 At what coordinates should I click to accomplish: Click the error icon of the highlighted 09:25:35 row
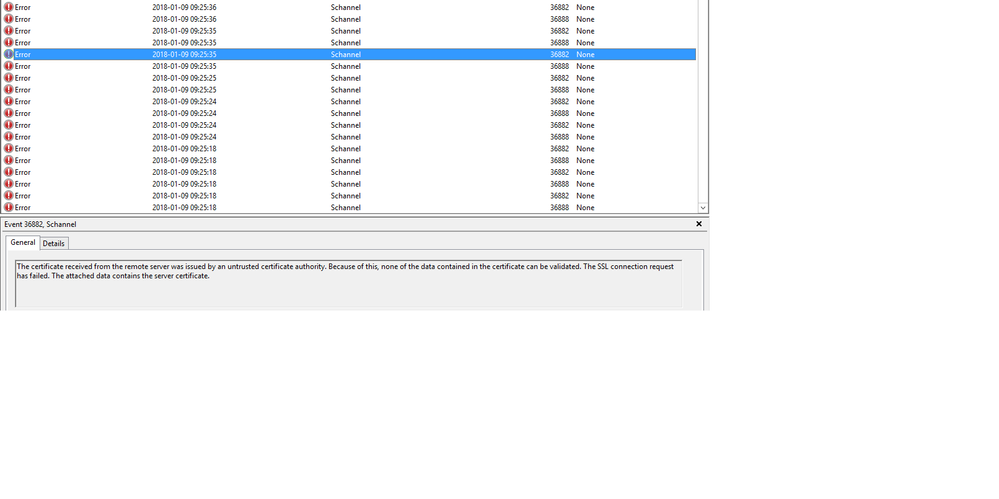coord(8,54)
